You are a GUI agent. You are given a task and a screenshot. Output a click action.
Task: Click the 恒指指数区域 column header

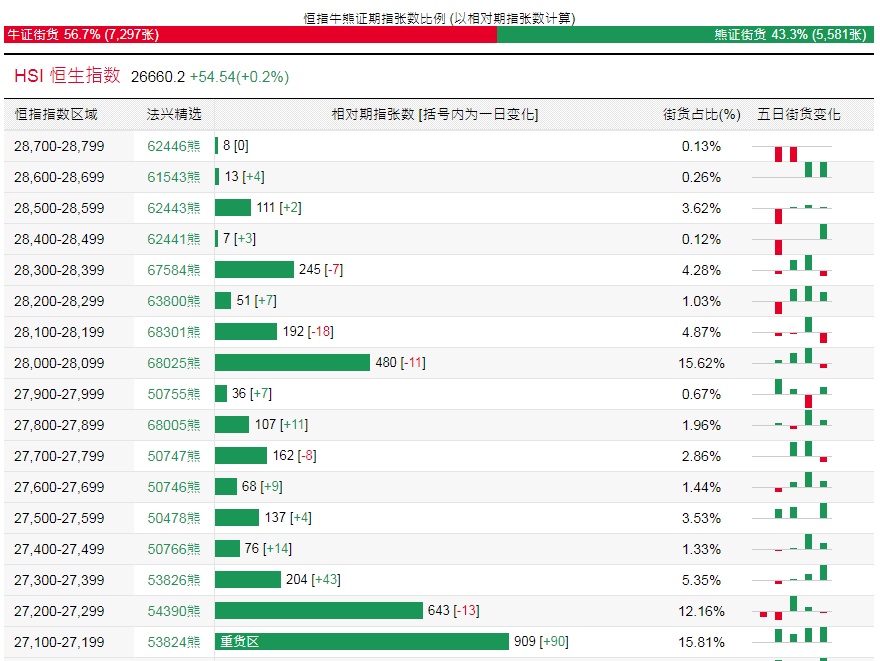[x=56, y=114]
